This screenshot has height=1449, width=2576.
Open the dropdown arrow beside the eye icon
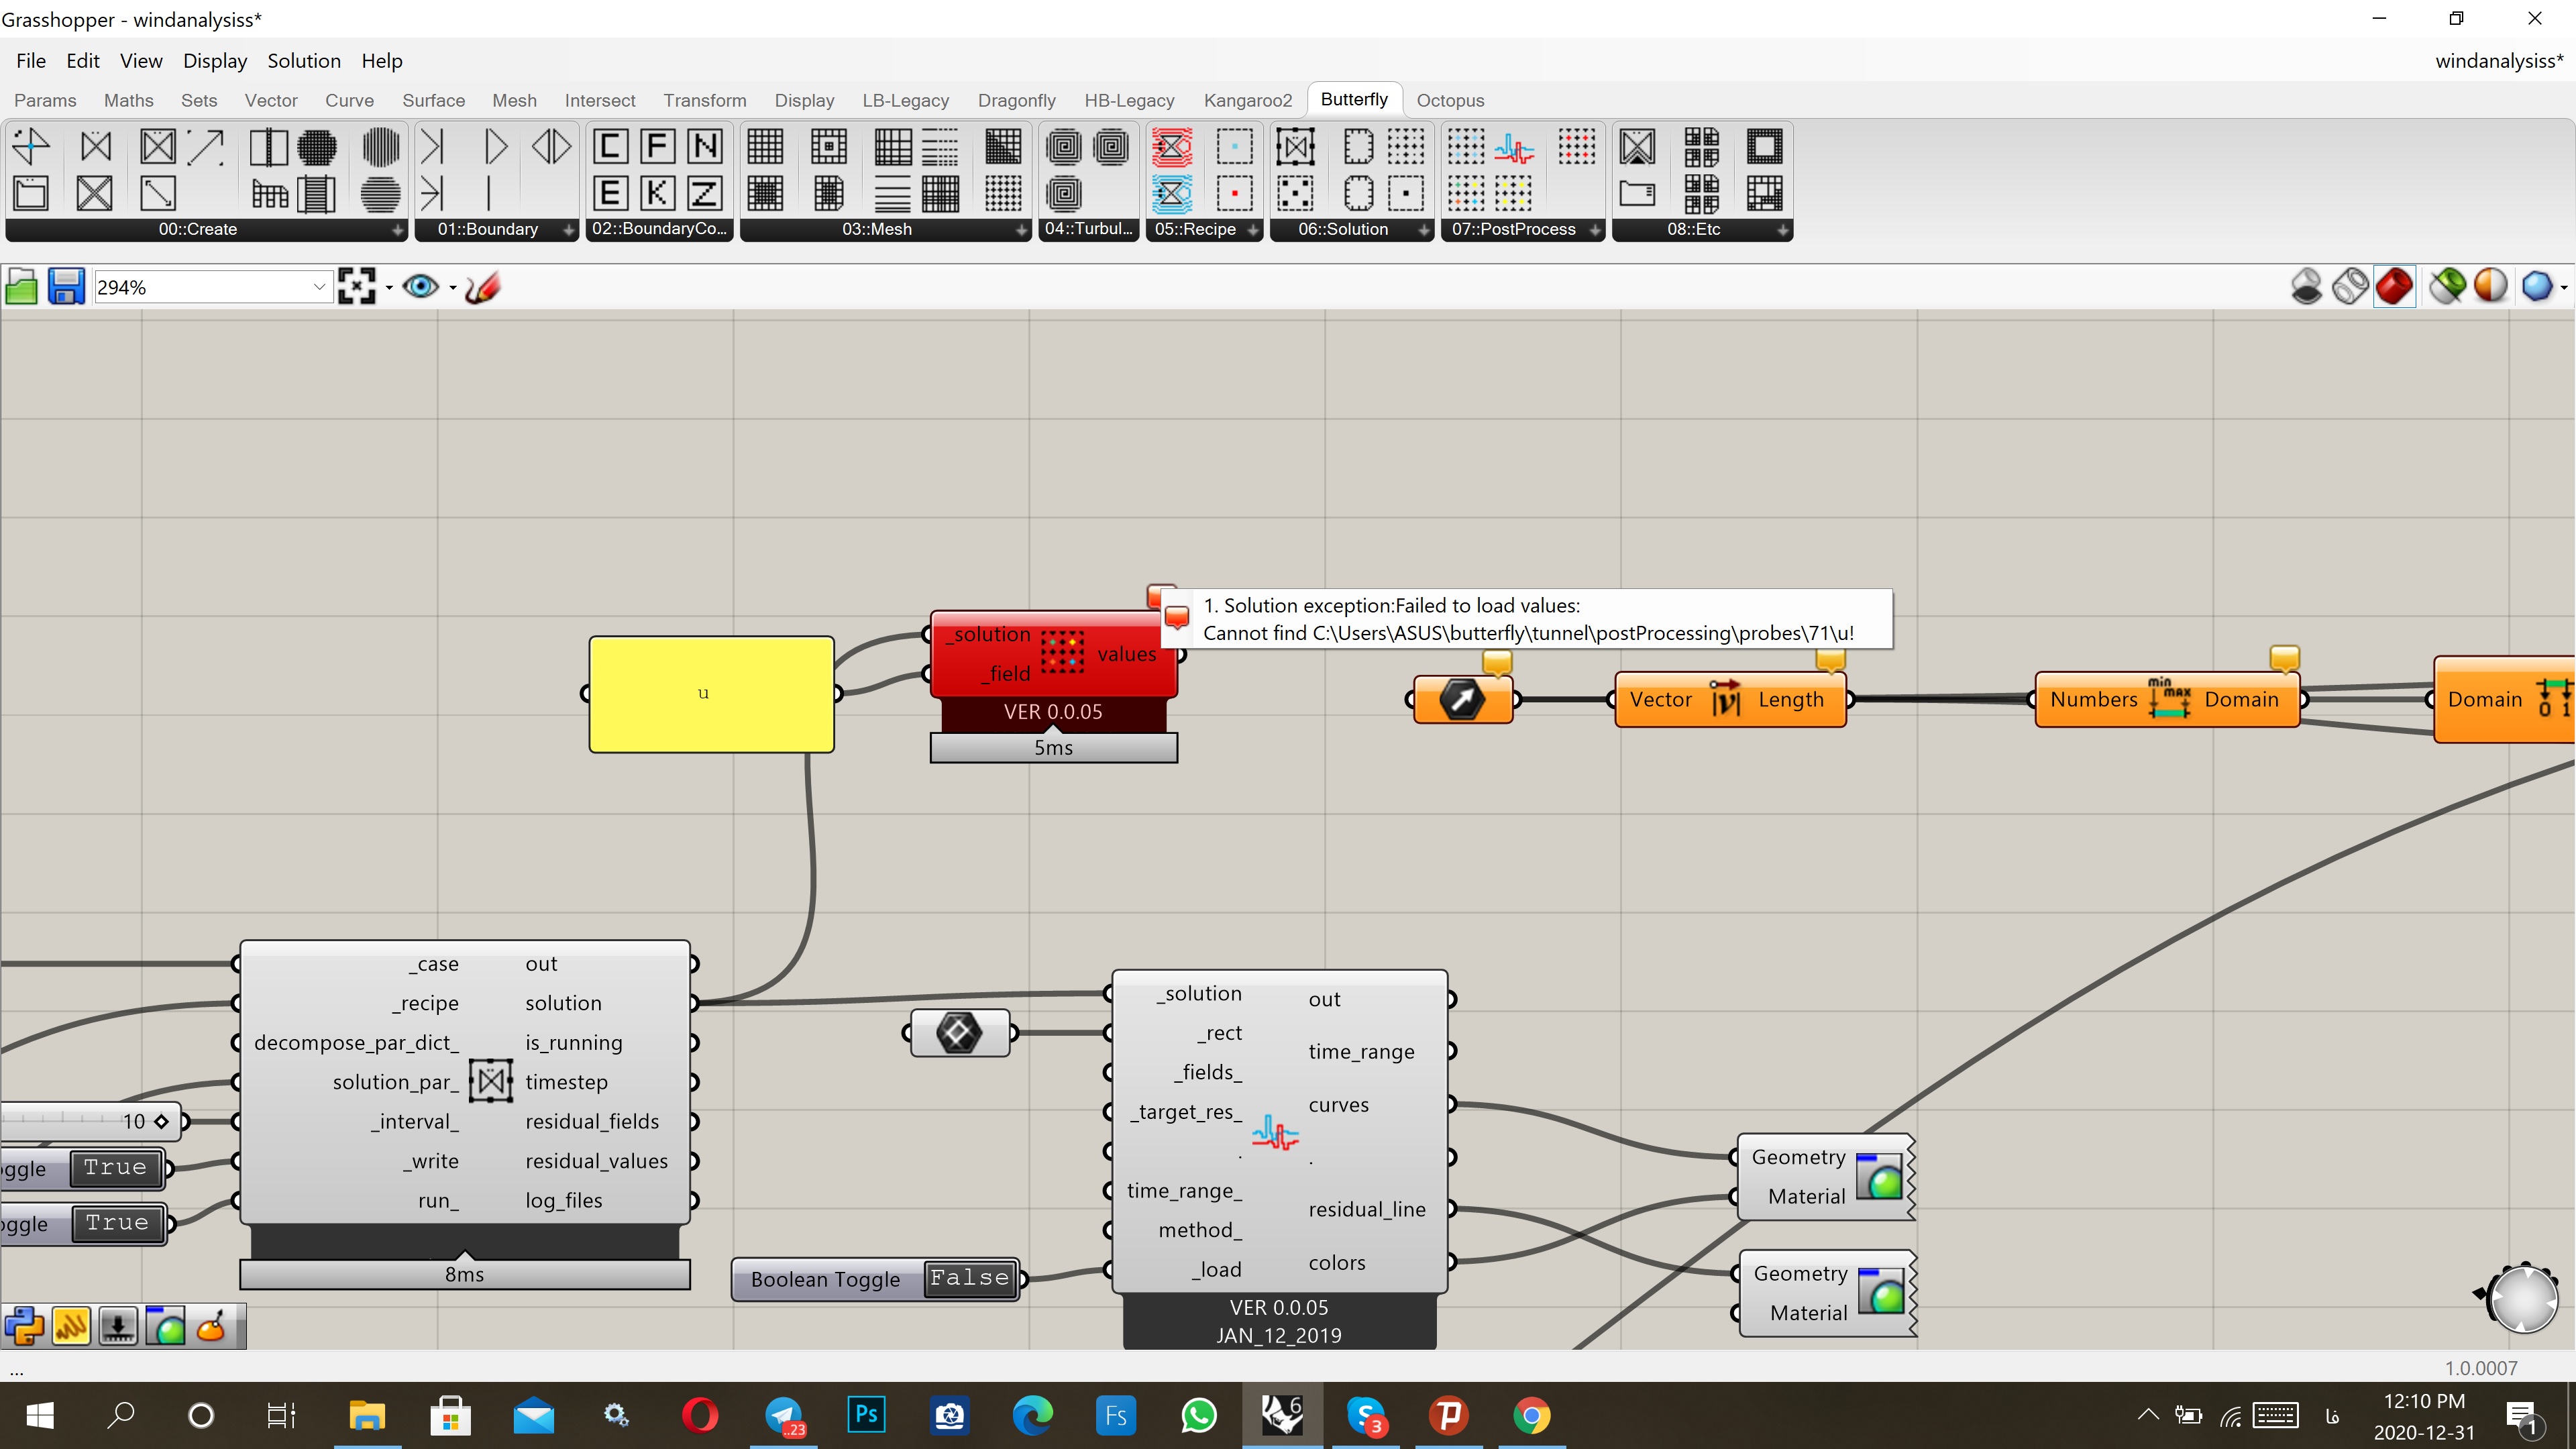(x=453, y=288)
